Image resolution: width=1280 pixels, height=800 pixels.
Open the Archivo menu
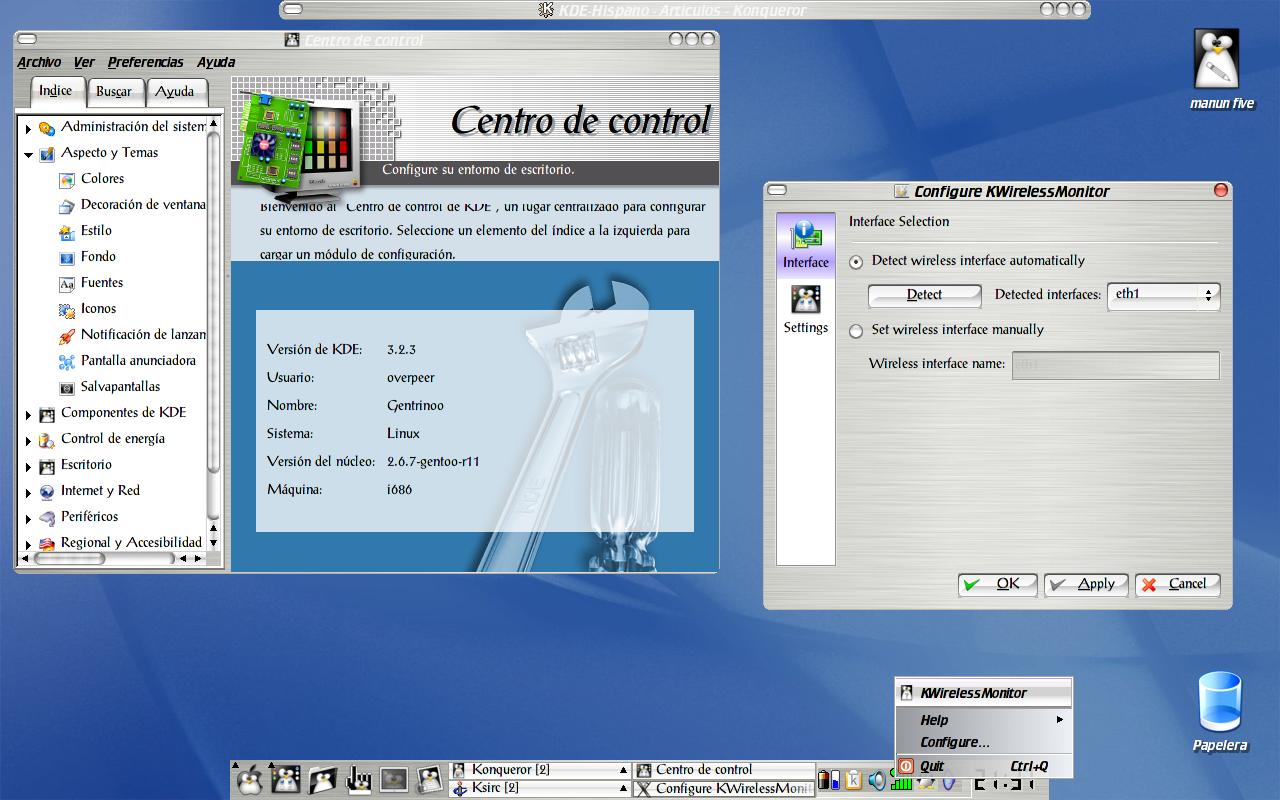pyautogui.click(x=39, y=62)
